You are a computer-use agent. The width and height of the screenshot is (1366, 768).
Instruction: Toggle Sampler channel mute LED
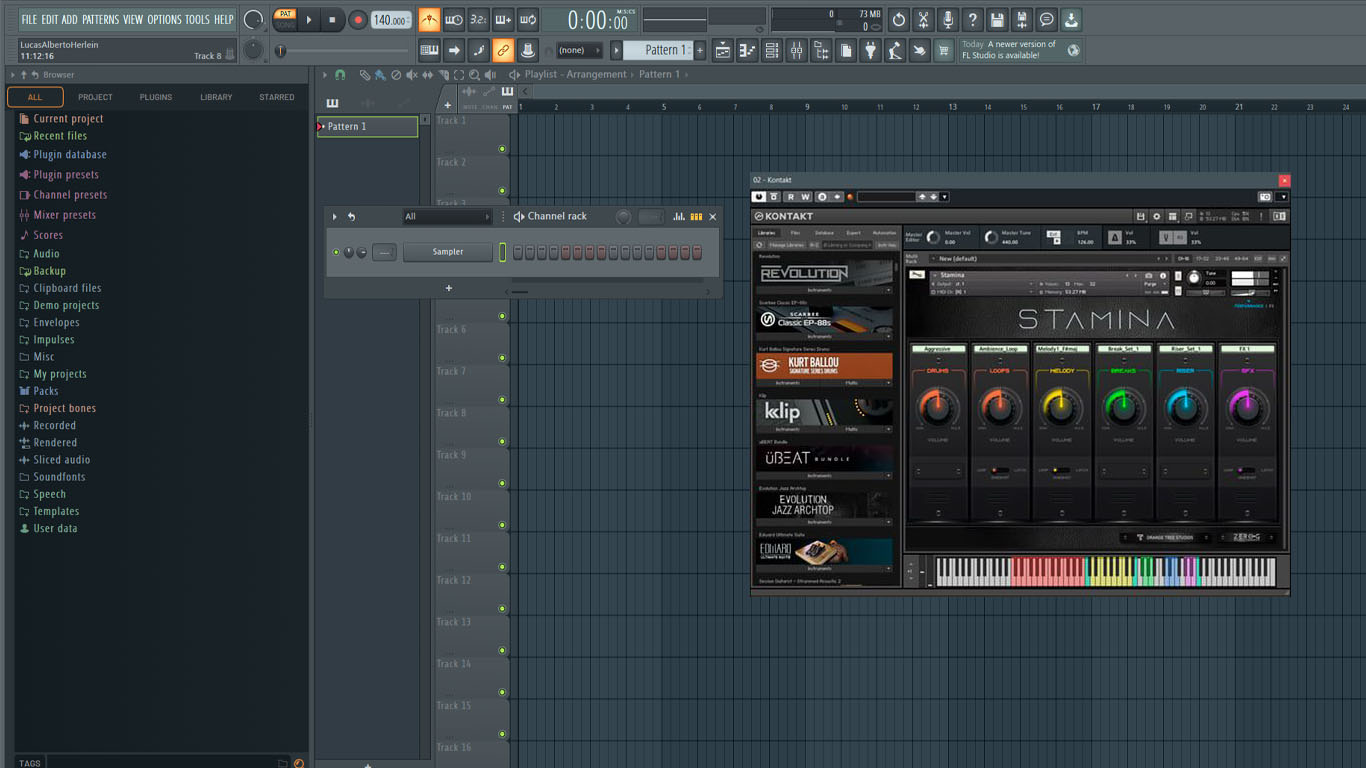(x=336, y=252)
